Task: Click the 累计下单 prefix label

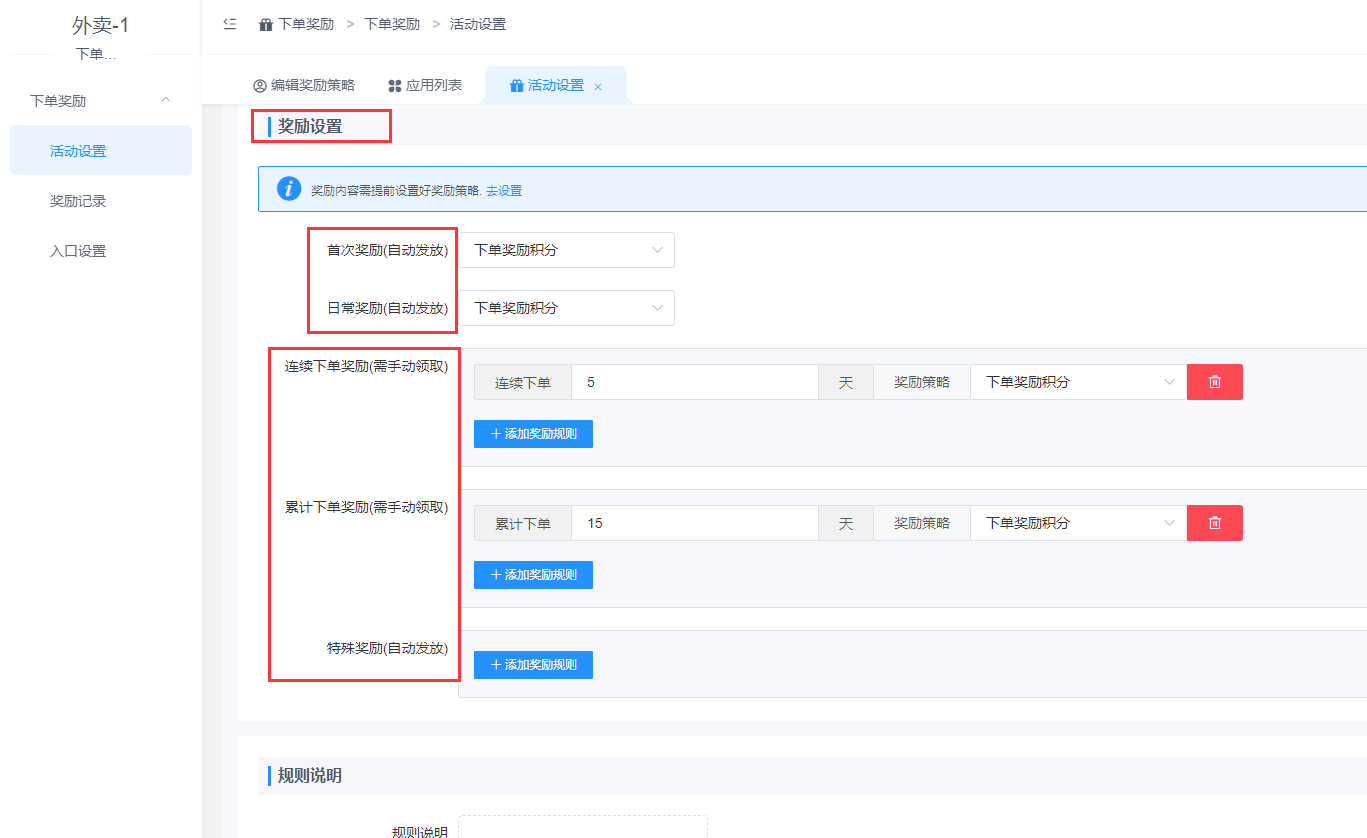Action: tap(523, 523)
